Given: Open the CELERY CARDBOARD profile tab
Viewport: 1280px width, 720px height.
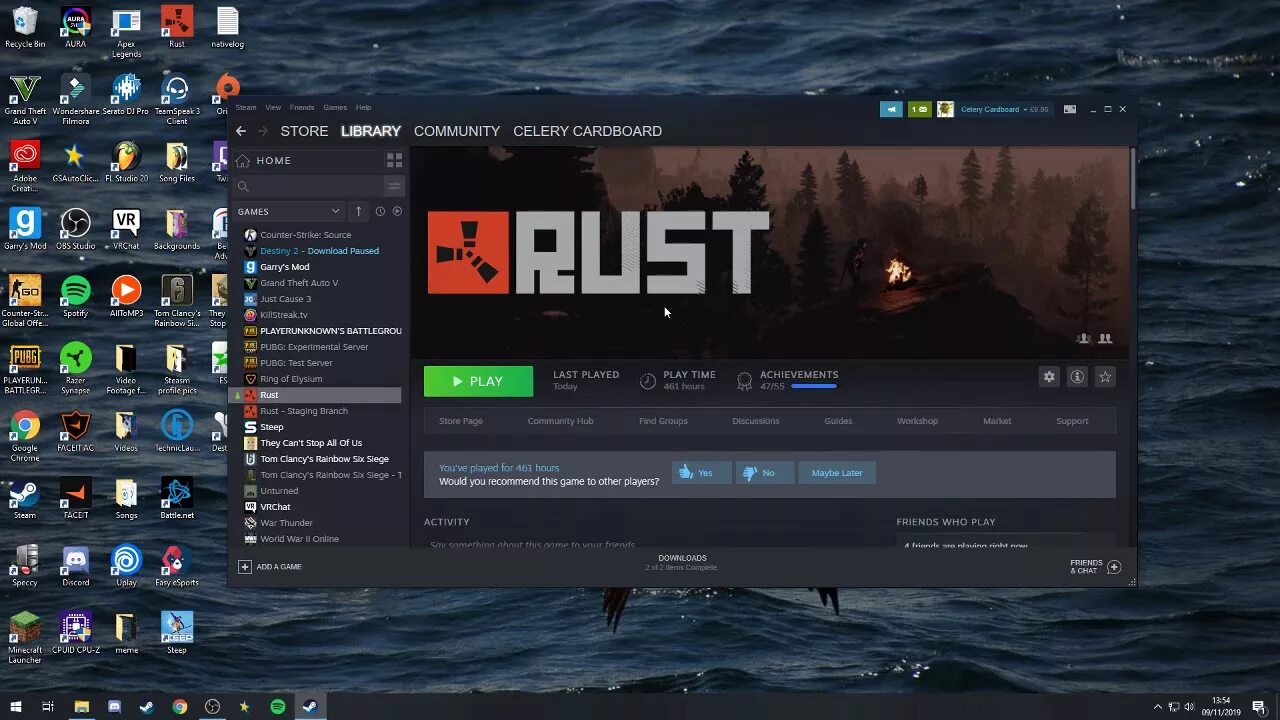Looking at the screenshot, I should (x=587, y=131).
